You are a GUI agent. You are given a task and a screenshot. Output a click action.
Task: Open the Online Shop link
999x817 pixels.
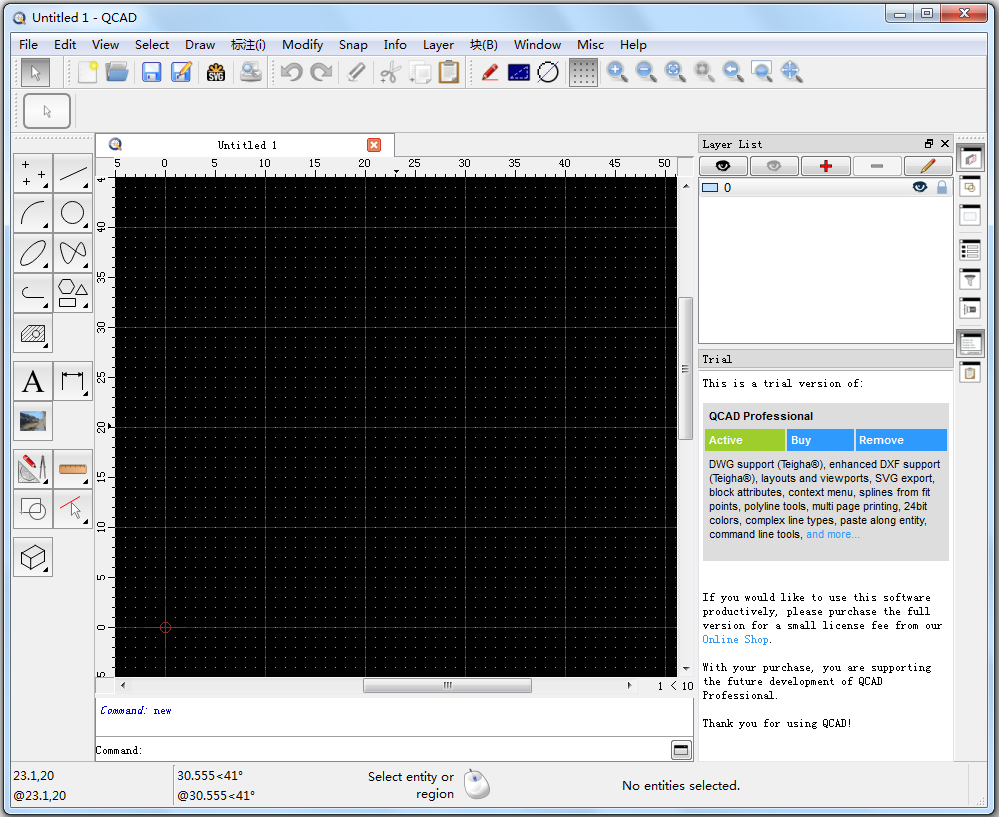point(735,639)
